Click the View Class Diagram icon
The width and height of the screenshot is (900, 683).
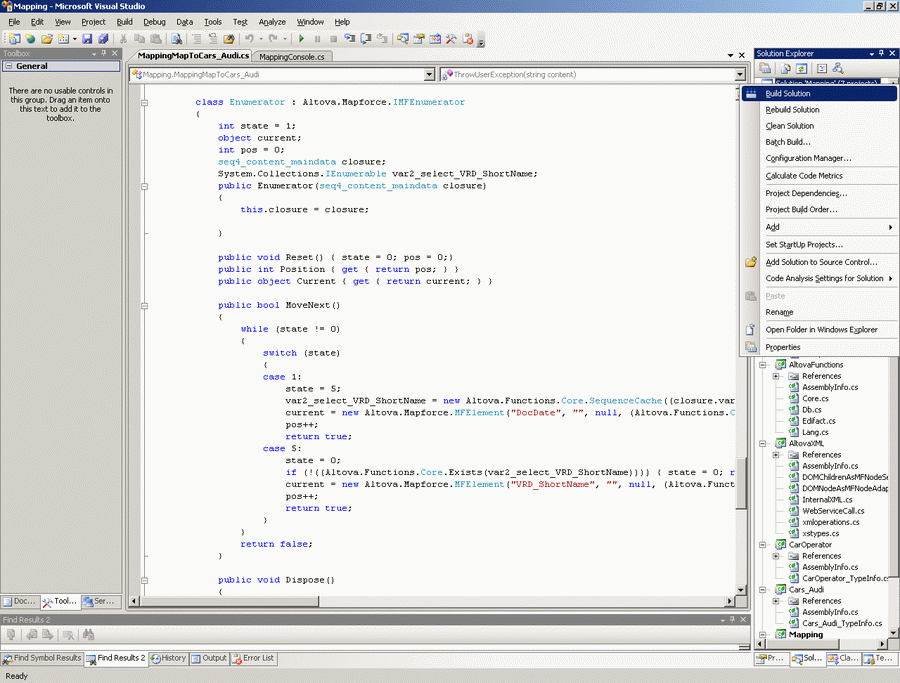839,68
